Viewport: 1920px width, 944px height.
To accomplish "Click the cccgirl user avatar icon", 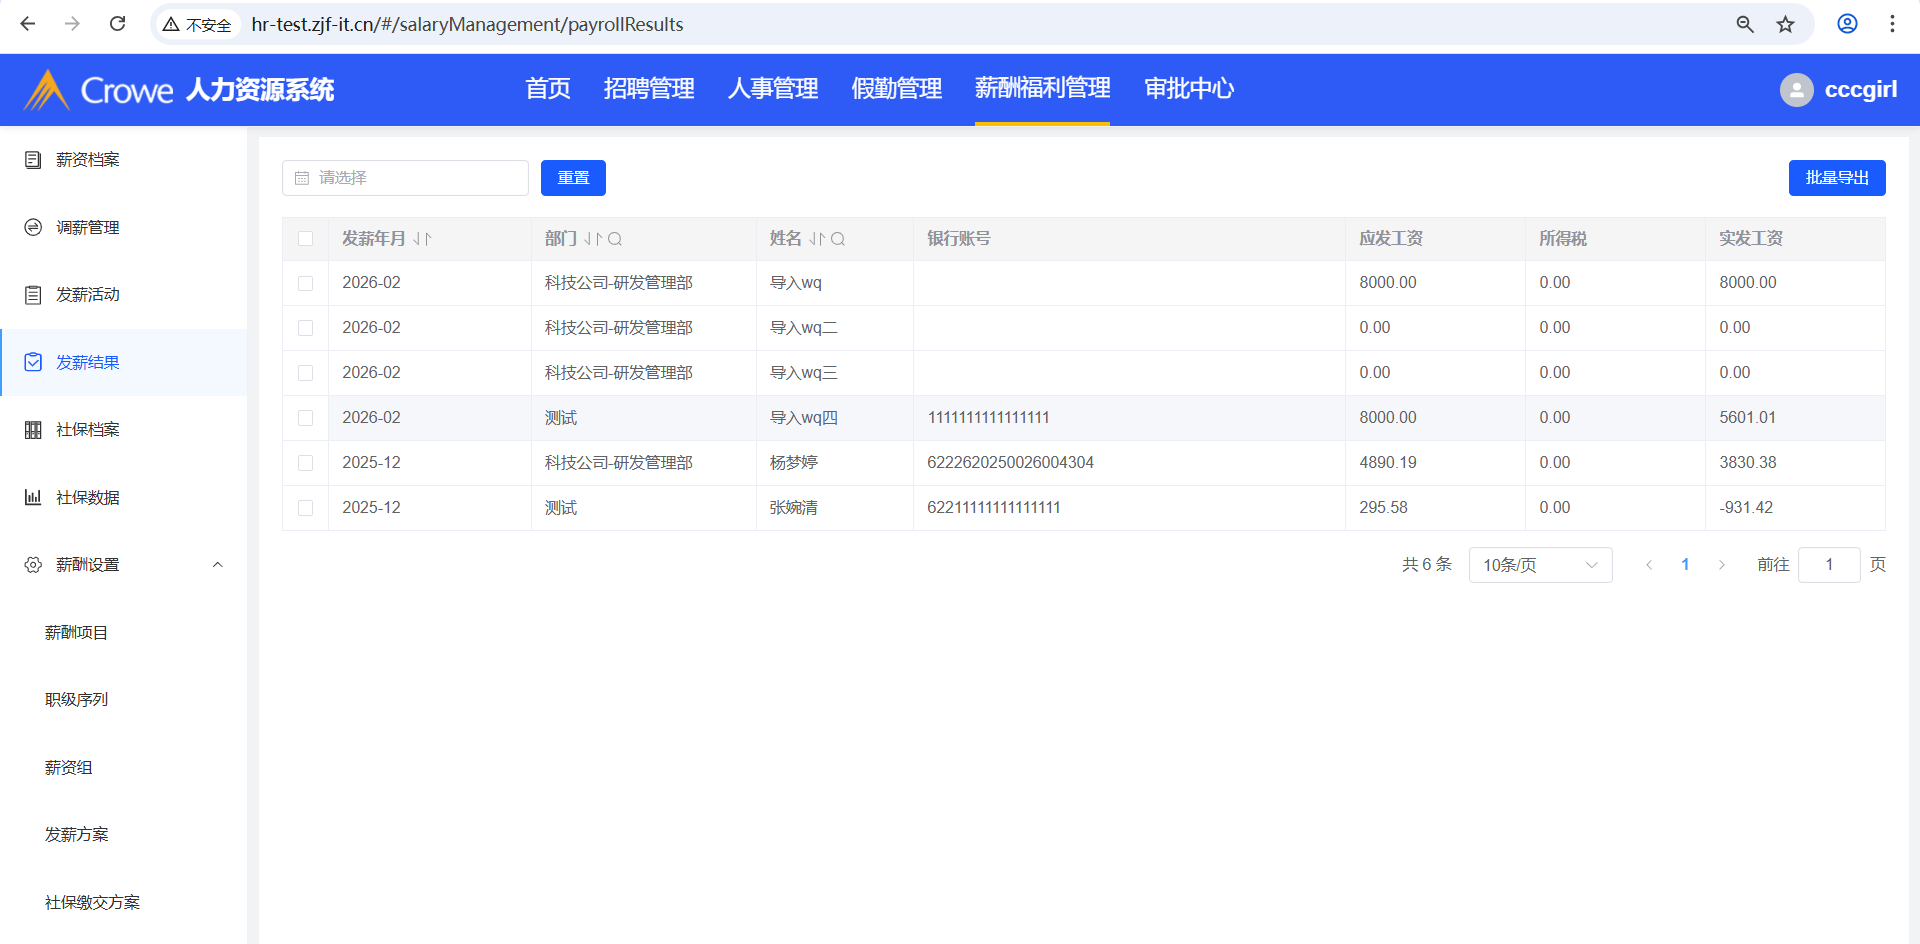I will (x=1796, y=90).
